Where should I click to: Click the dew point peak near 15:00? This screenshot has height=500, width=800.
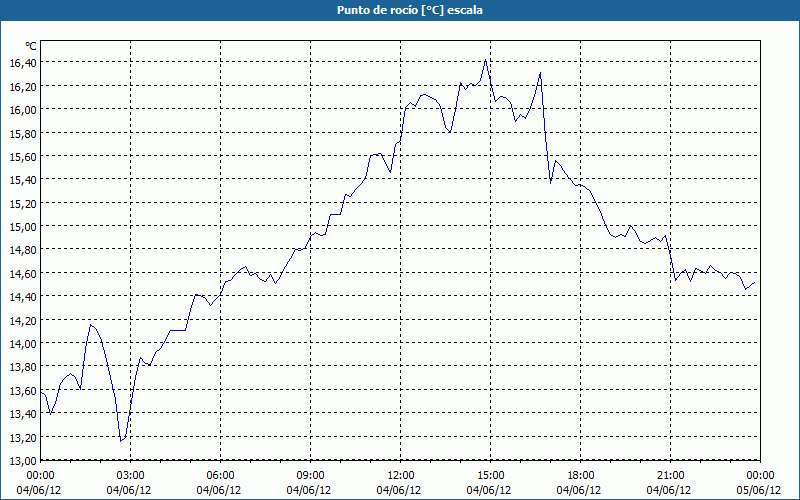tap(485, 60)
